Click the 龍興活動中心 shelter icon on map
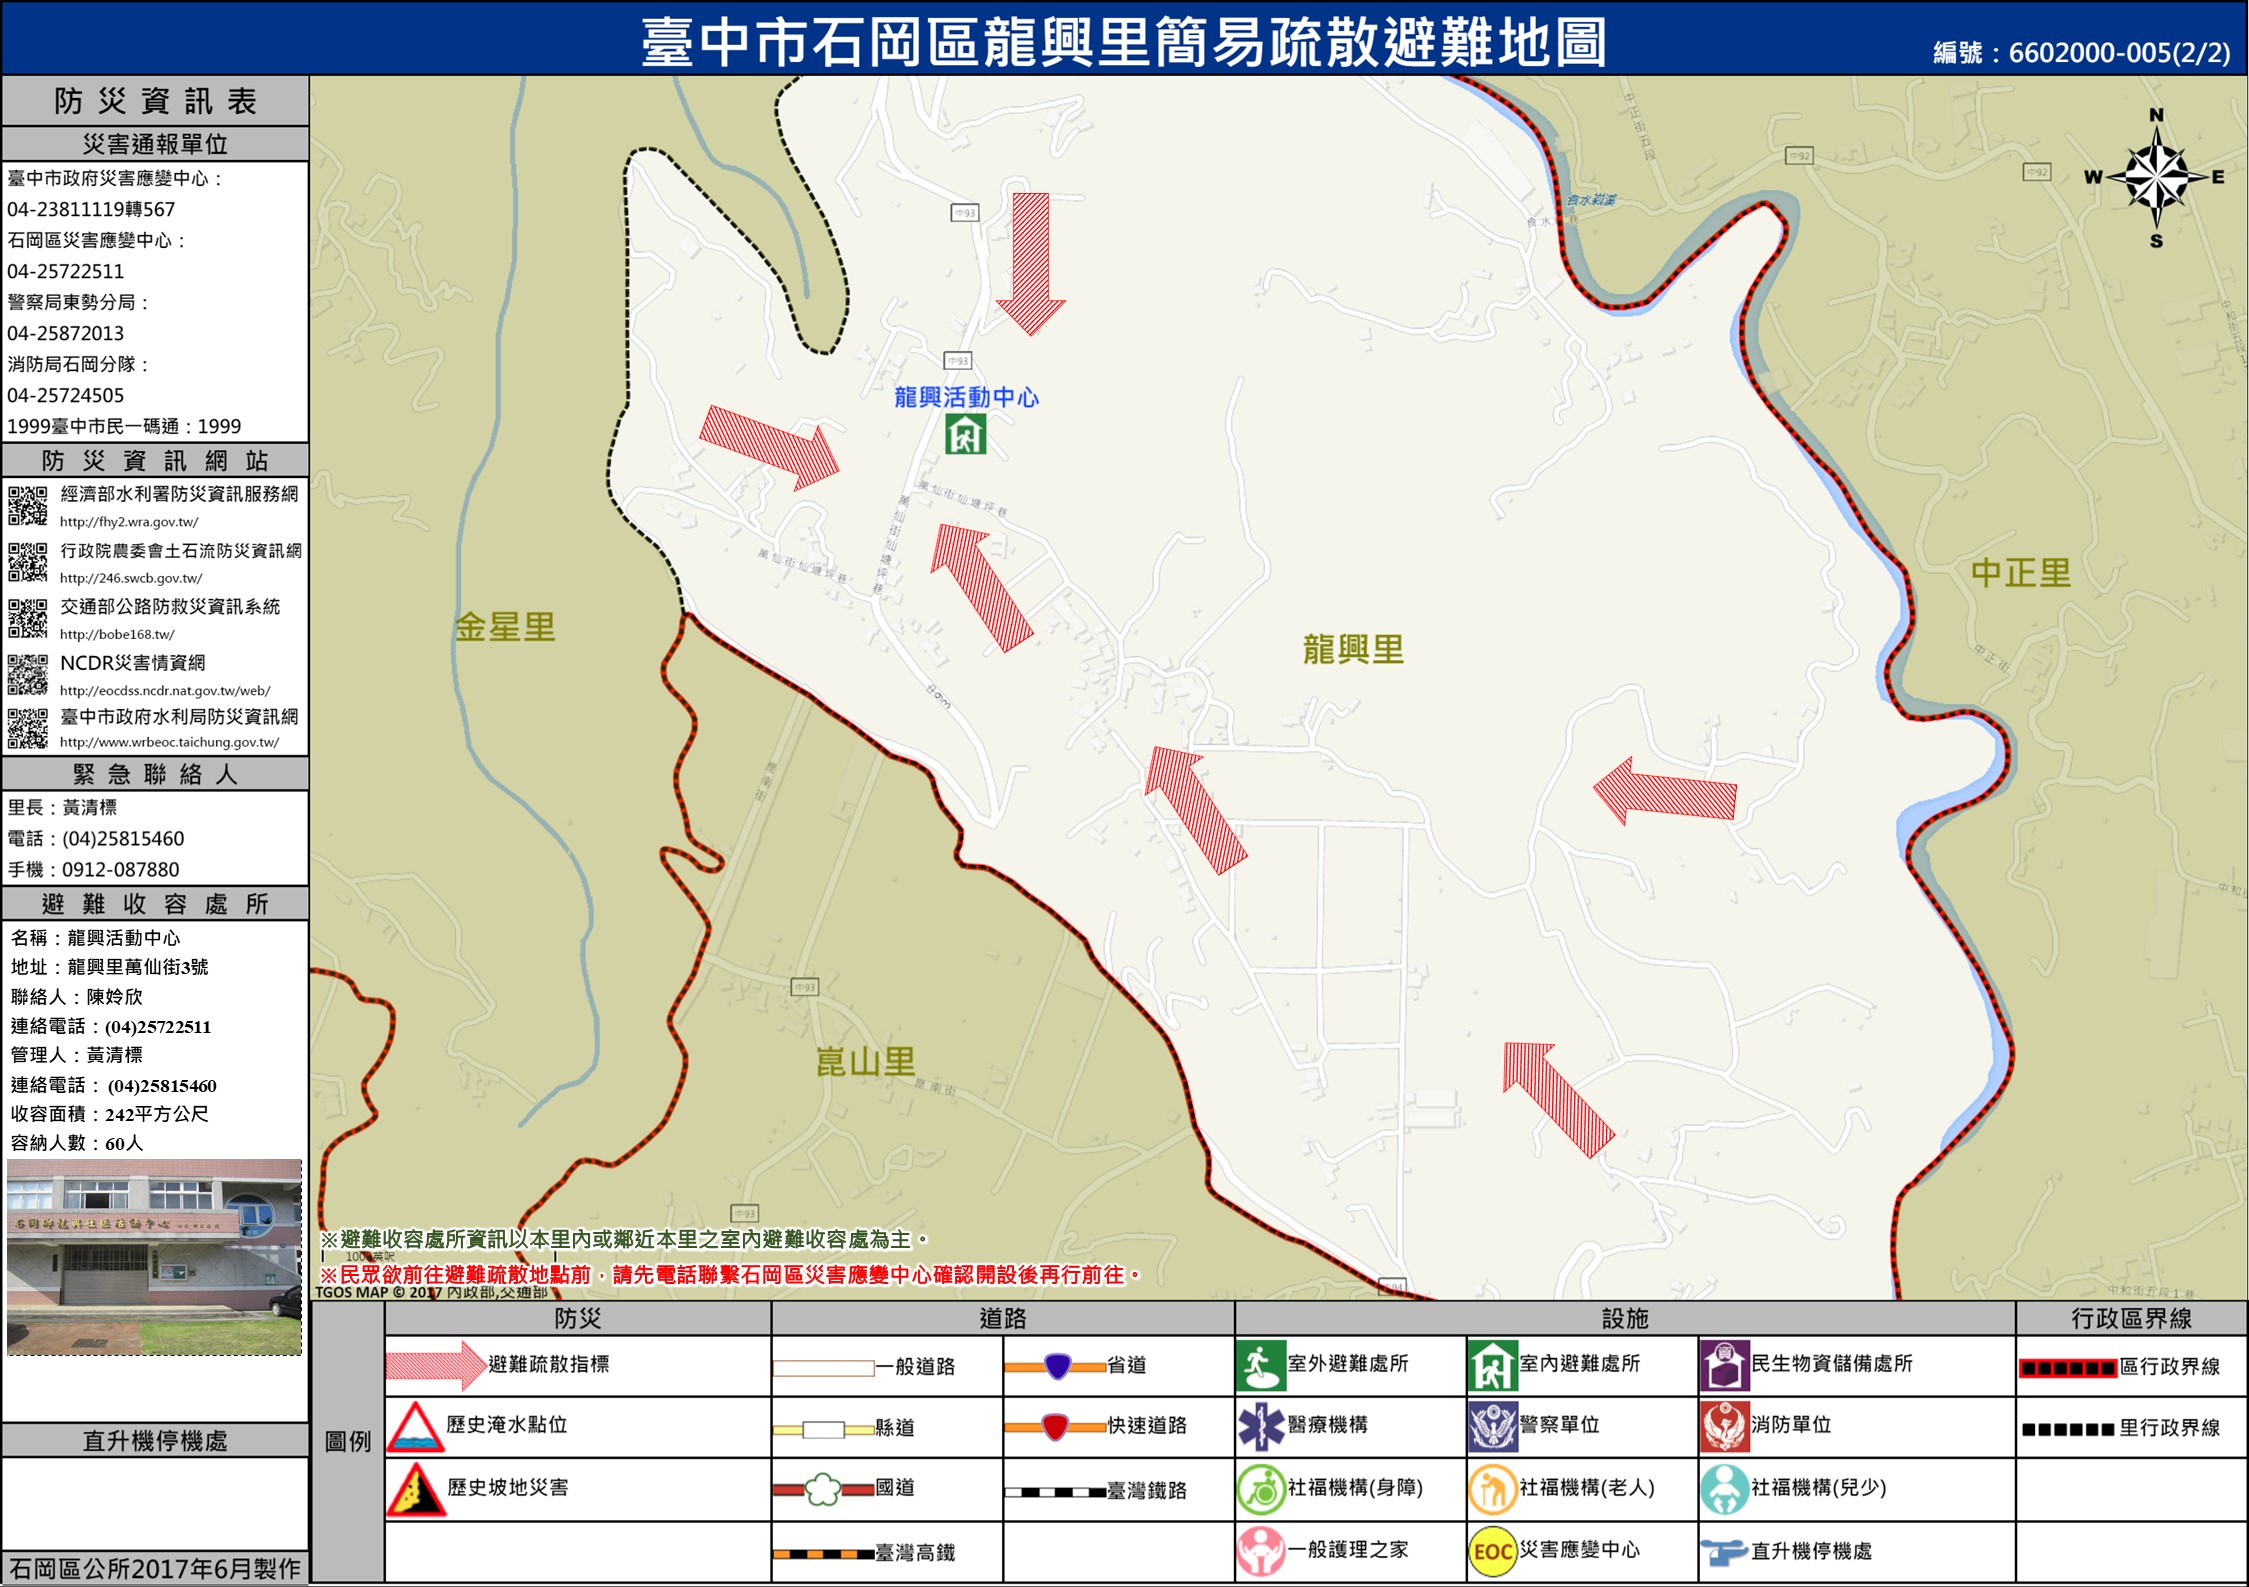Viewport: 2249px width, 1587px height. [965, 434]
